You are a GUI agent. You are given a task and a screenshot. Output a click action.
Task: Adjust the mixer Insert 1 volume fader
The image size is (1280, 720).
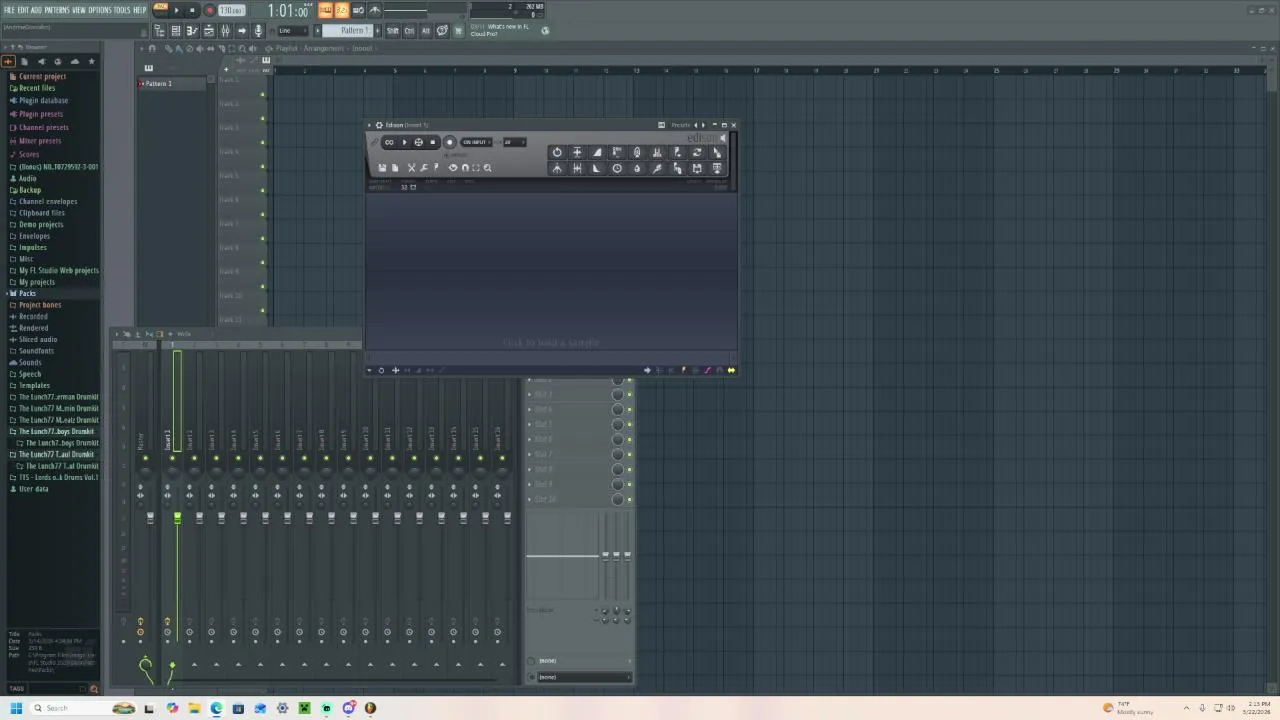177,518
